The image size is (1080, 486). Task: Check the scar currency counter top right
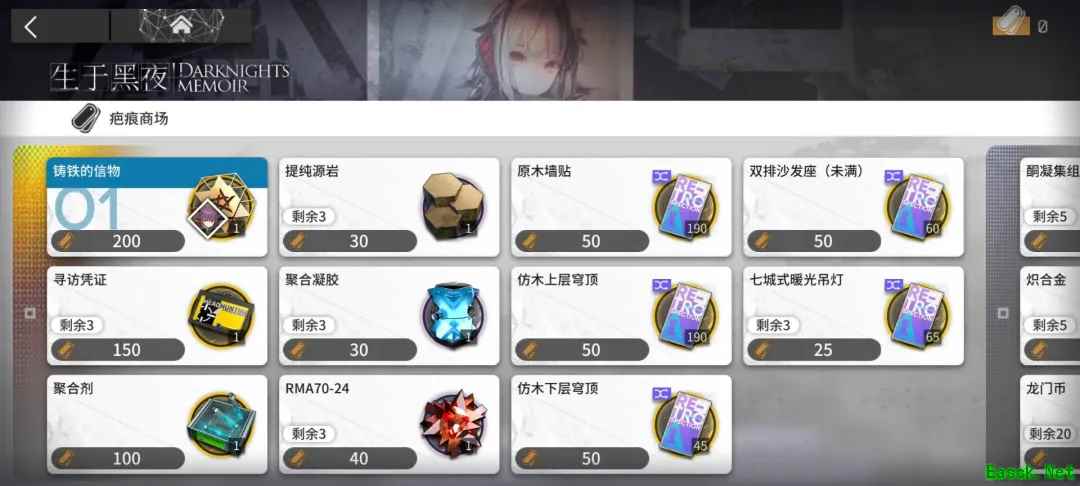click(x=1019, y=23)
